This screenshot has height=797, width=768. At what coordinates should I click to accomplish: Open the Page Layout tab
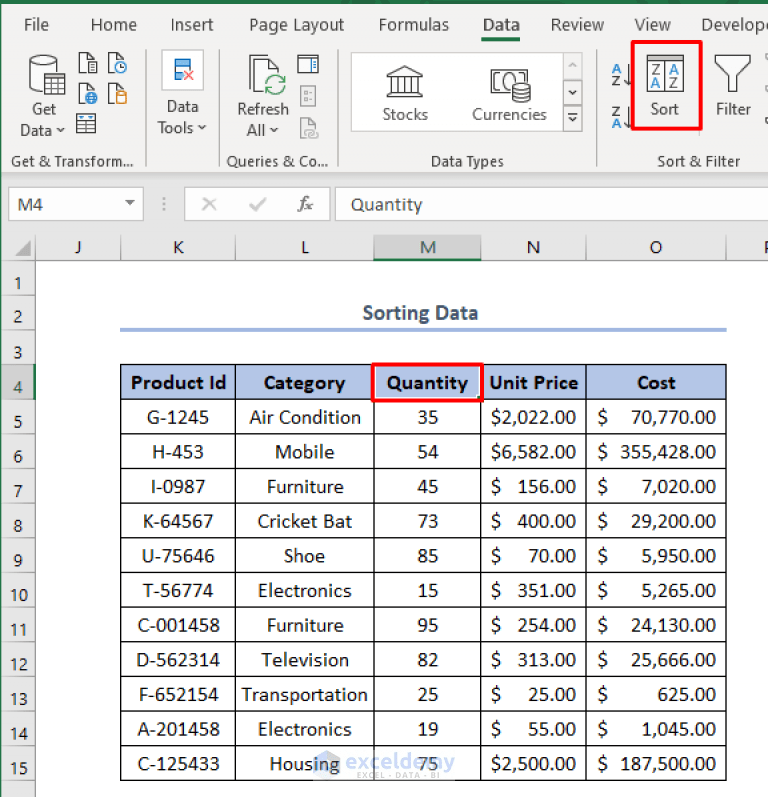point(296,24)
